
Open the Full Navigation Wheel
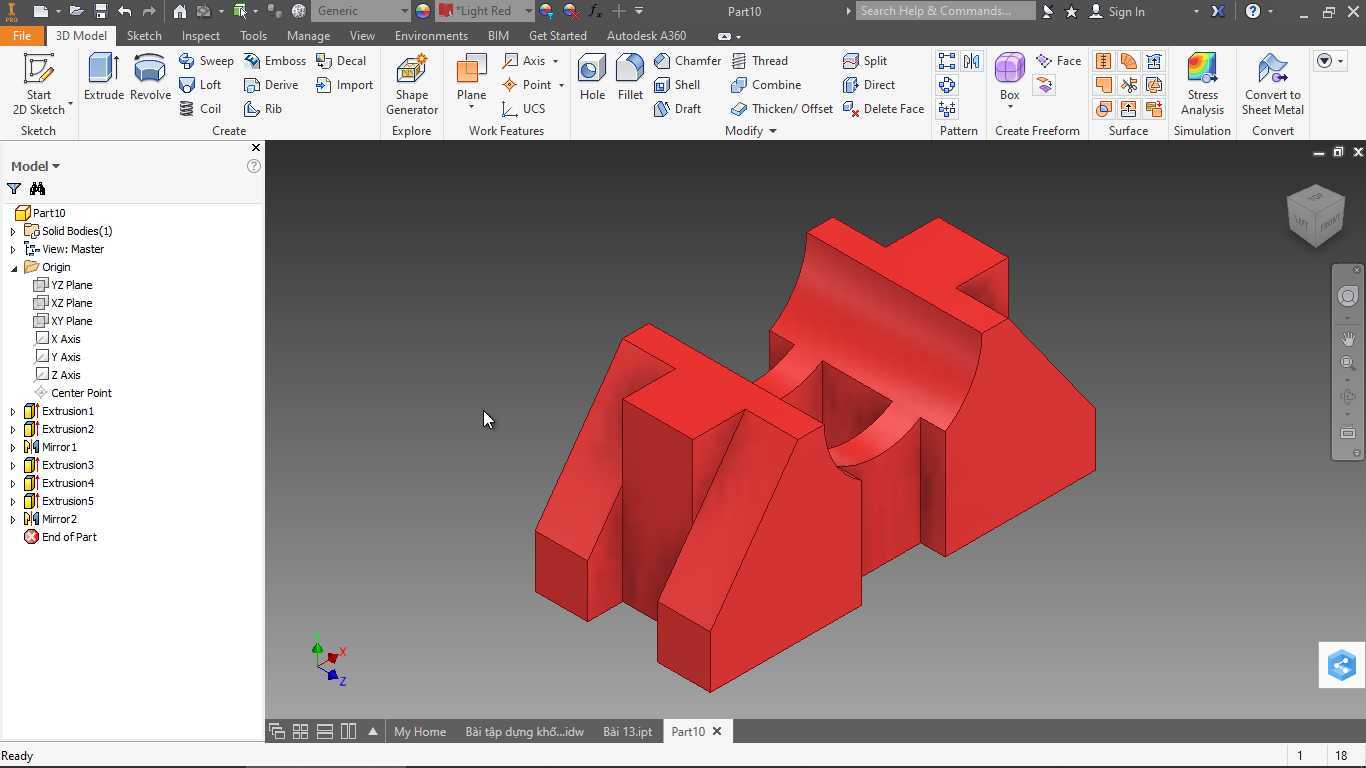click(x=1348, y=296)
